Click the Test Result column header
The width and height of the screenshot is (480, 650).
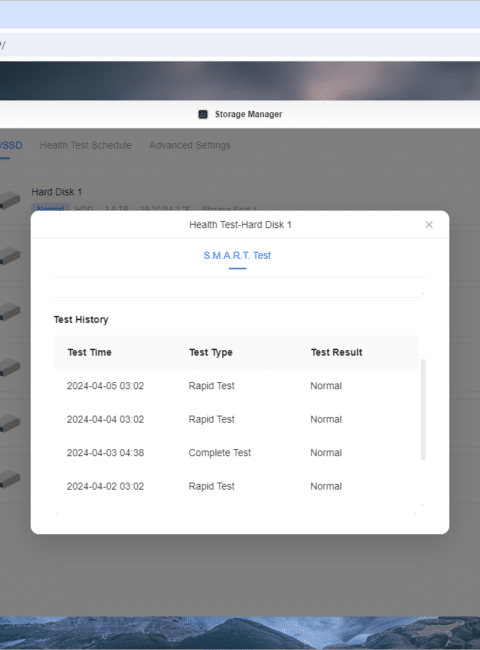tap(337, 352)
